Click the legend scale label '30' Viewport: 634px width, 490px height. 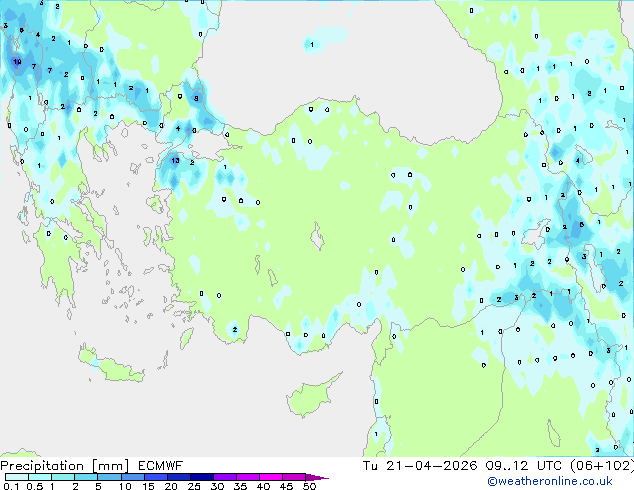(x=217, y=486)
